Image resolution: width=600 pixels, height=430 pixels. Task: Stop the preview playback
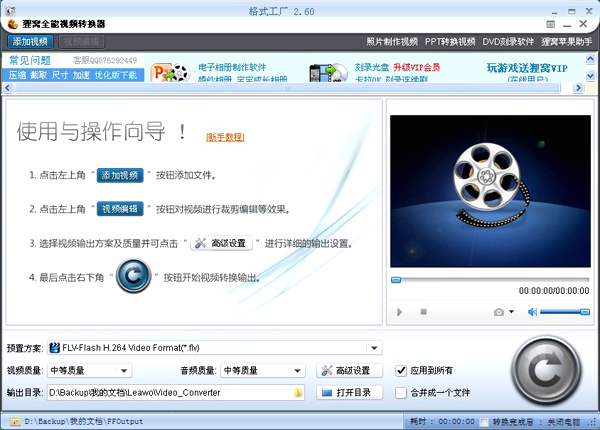(x=423, y=312)
